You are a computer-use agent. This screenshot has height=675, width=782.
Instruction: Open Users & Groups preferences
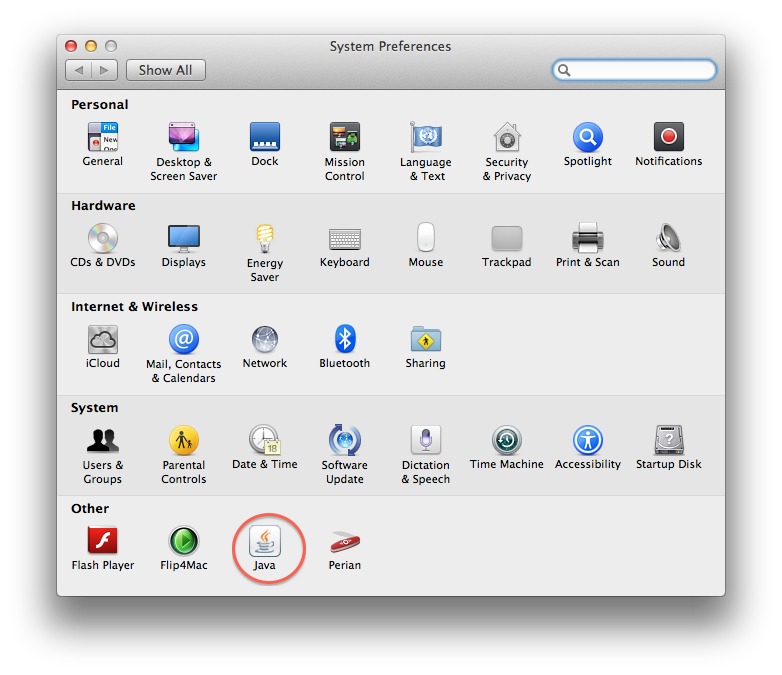[103, 440]
